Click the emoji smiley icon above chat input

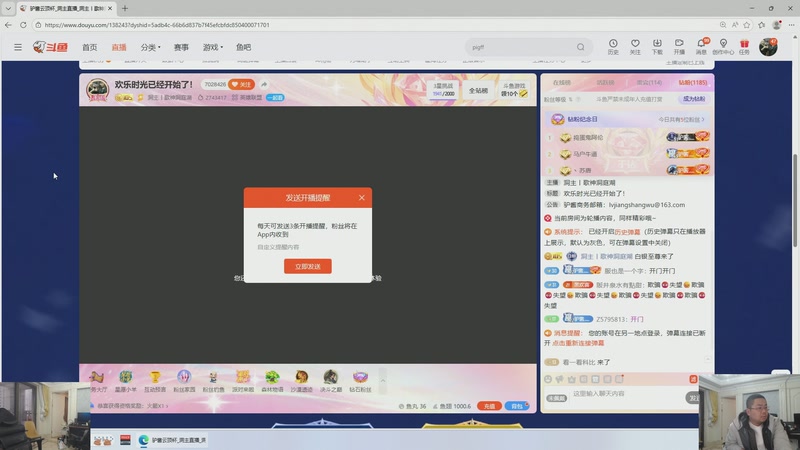click(x=548, y=379)
